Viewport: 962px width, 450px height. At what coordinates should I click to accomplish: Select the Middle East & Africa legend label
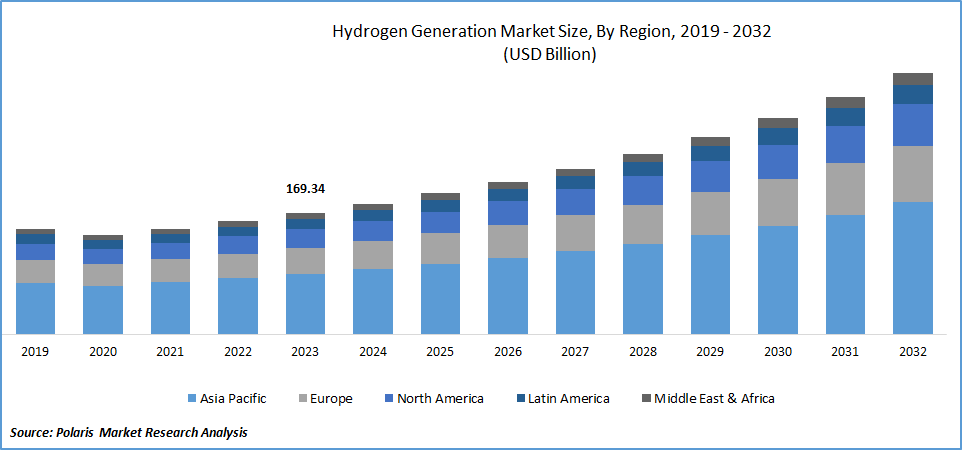click(714, 399)
